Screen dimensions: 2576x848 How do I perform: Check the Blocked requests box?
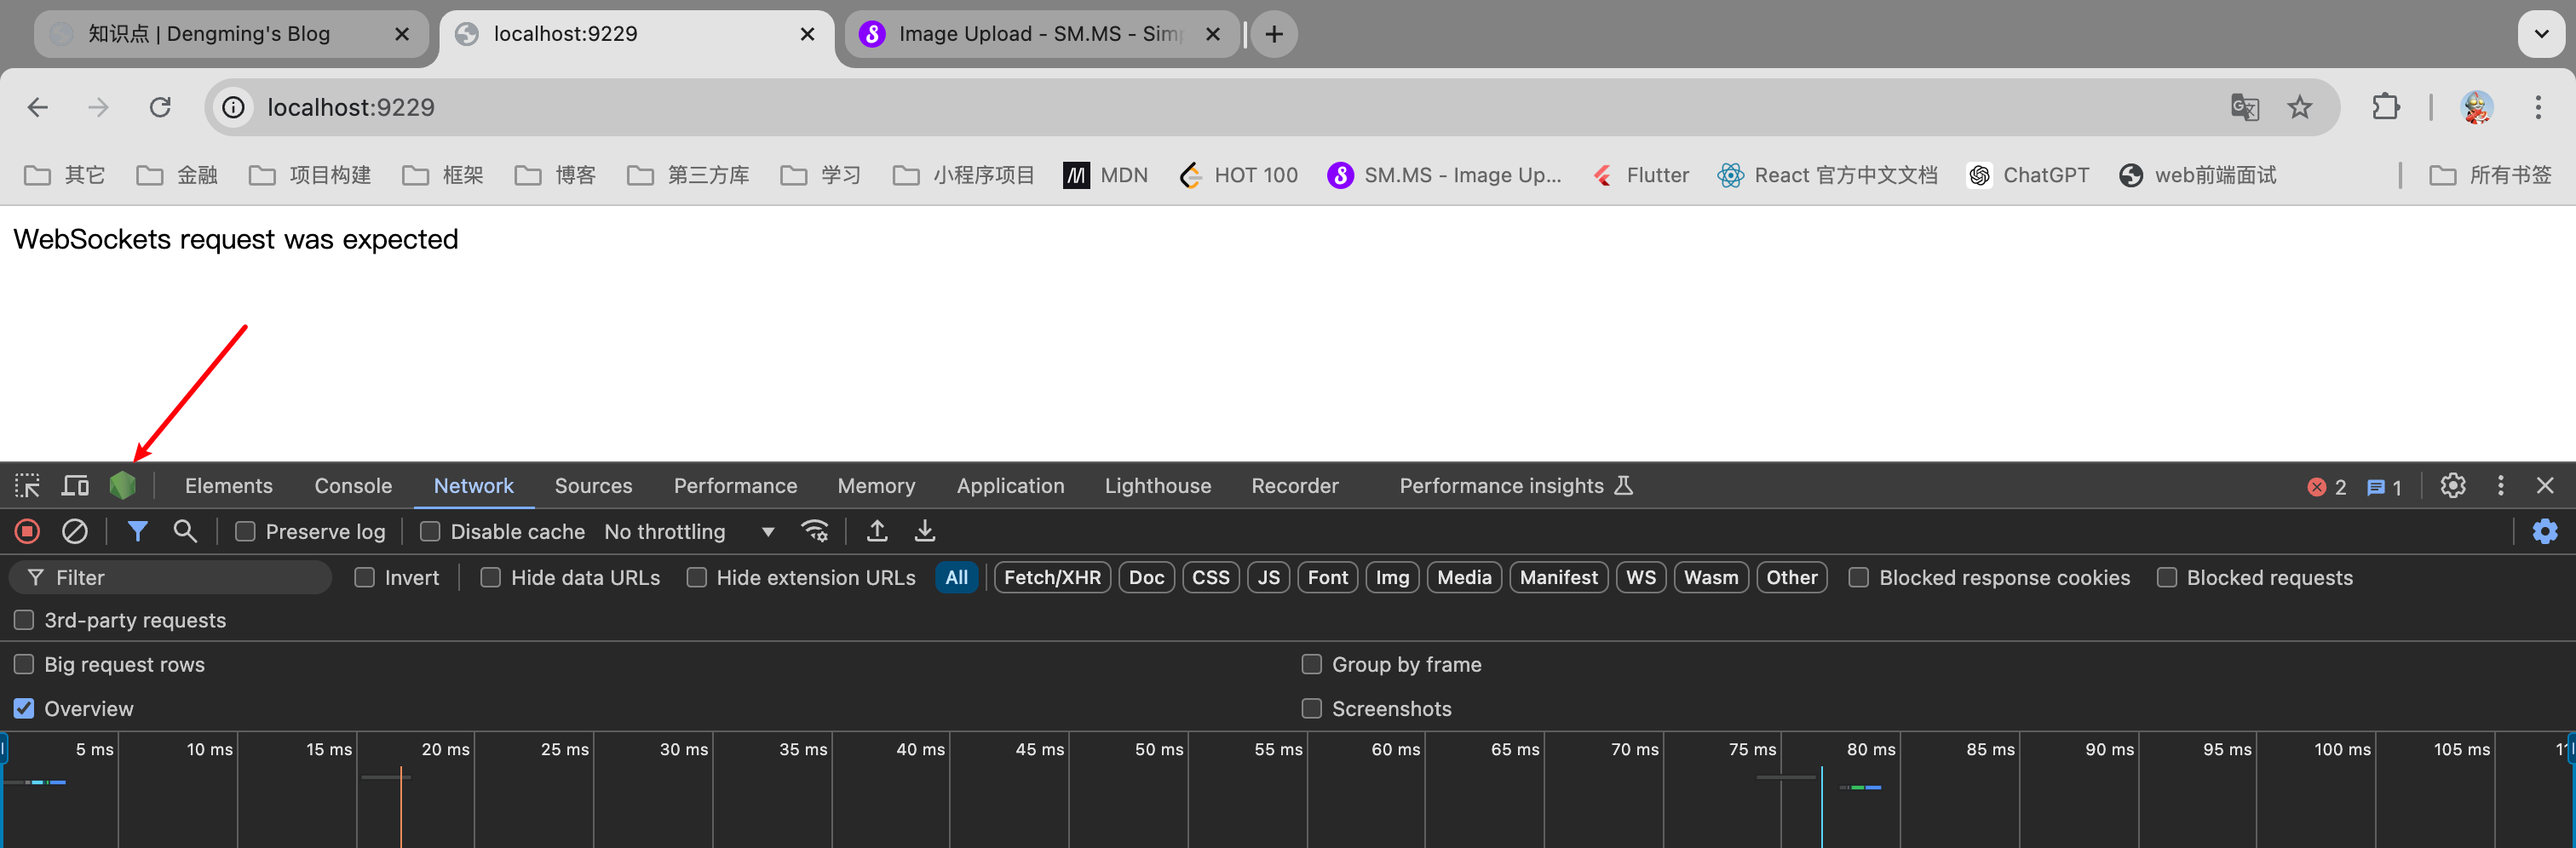click(x=2167, y=577)
